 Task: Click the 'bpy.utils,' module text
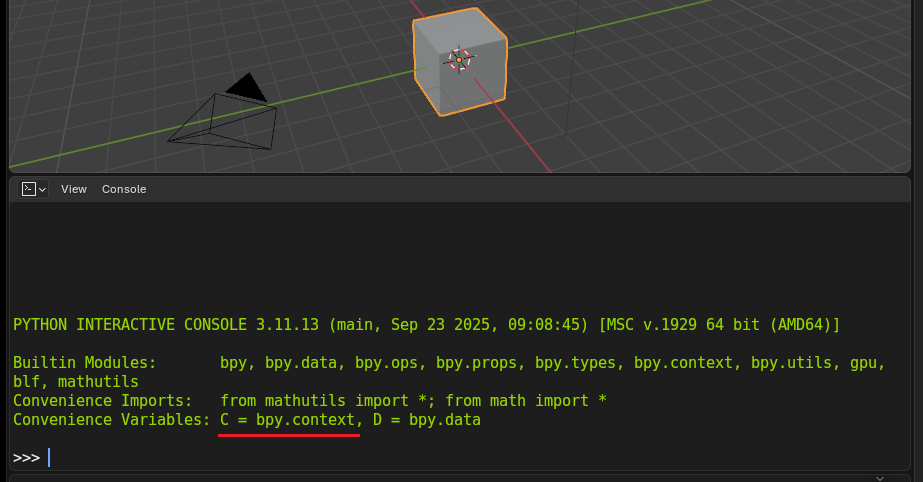[795, 363]
